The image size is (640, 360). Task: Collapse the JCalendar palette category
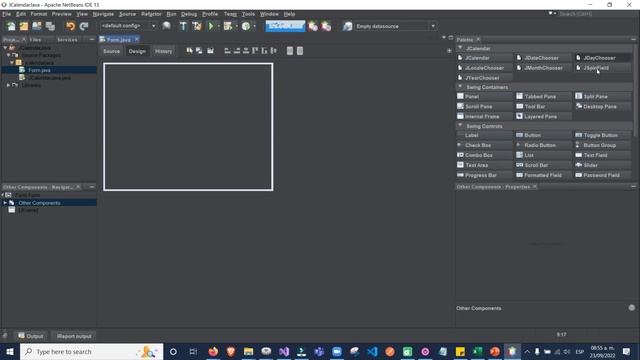460,48
